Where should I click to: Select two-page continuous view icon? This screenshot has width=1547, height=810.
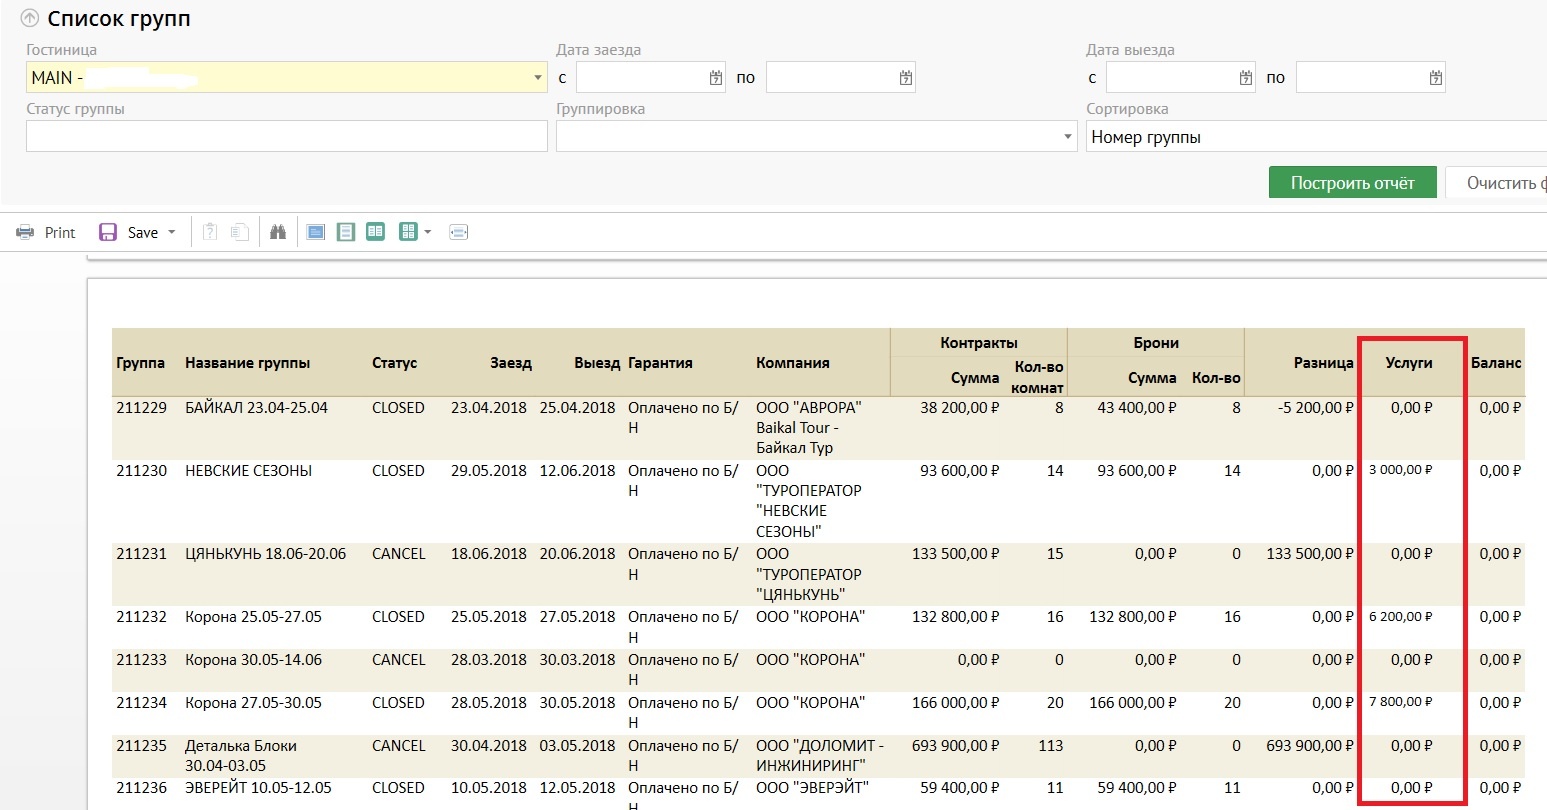376,232
